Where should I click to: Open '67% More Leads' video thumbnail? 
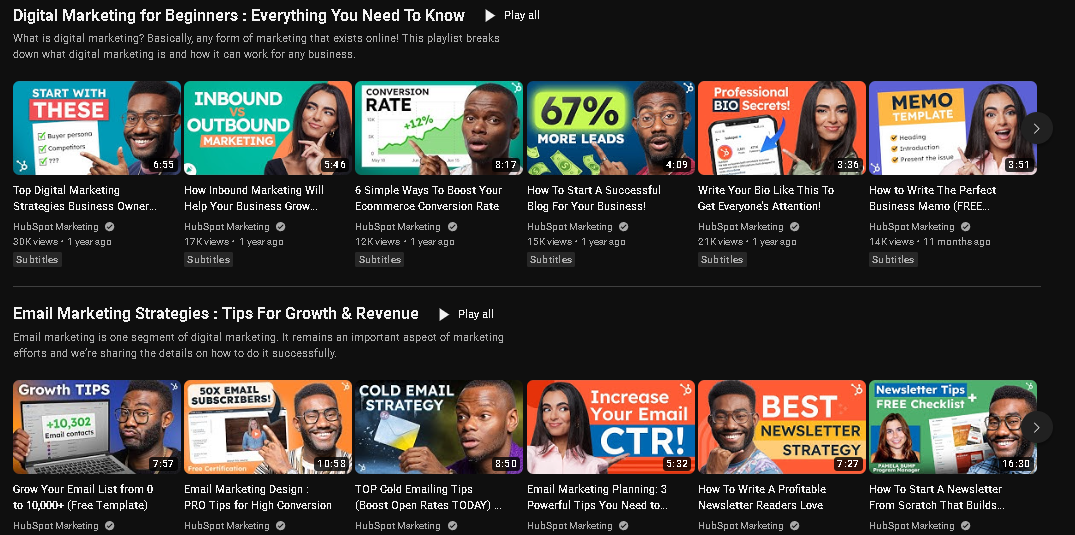pos(611,128)
